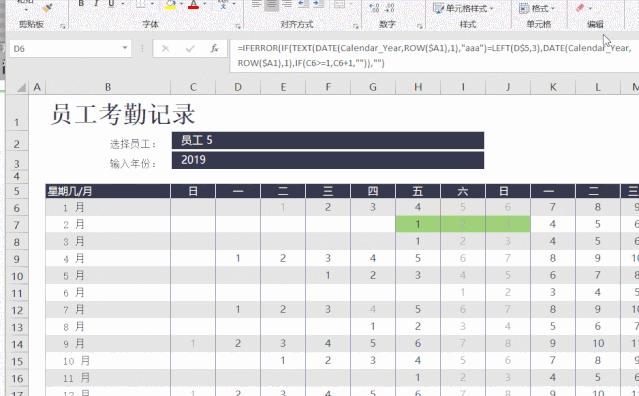The image size is (639, 396).
Task: Click cell 9 in the 4月 row
Action: (x=598, y=258)
